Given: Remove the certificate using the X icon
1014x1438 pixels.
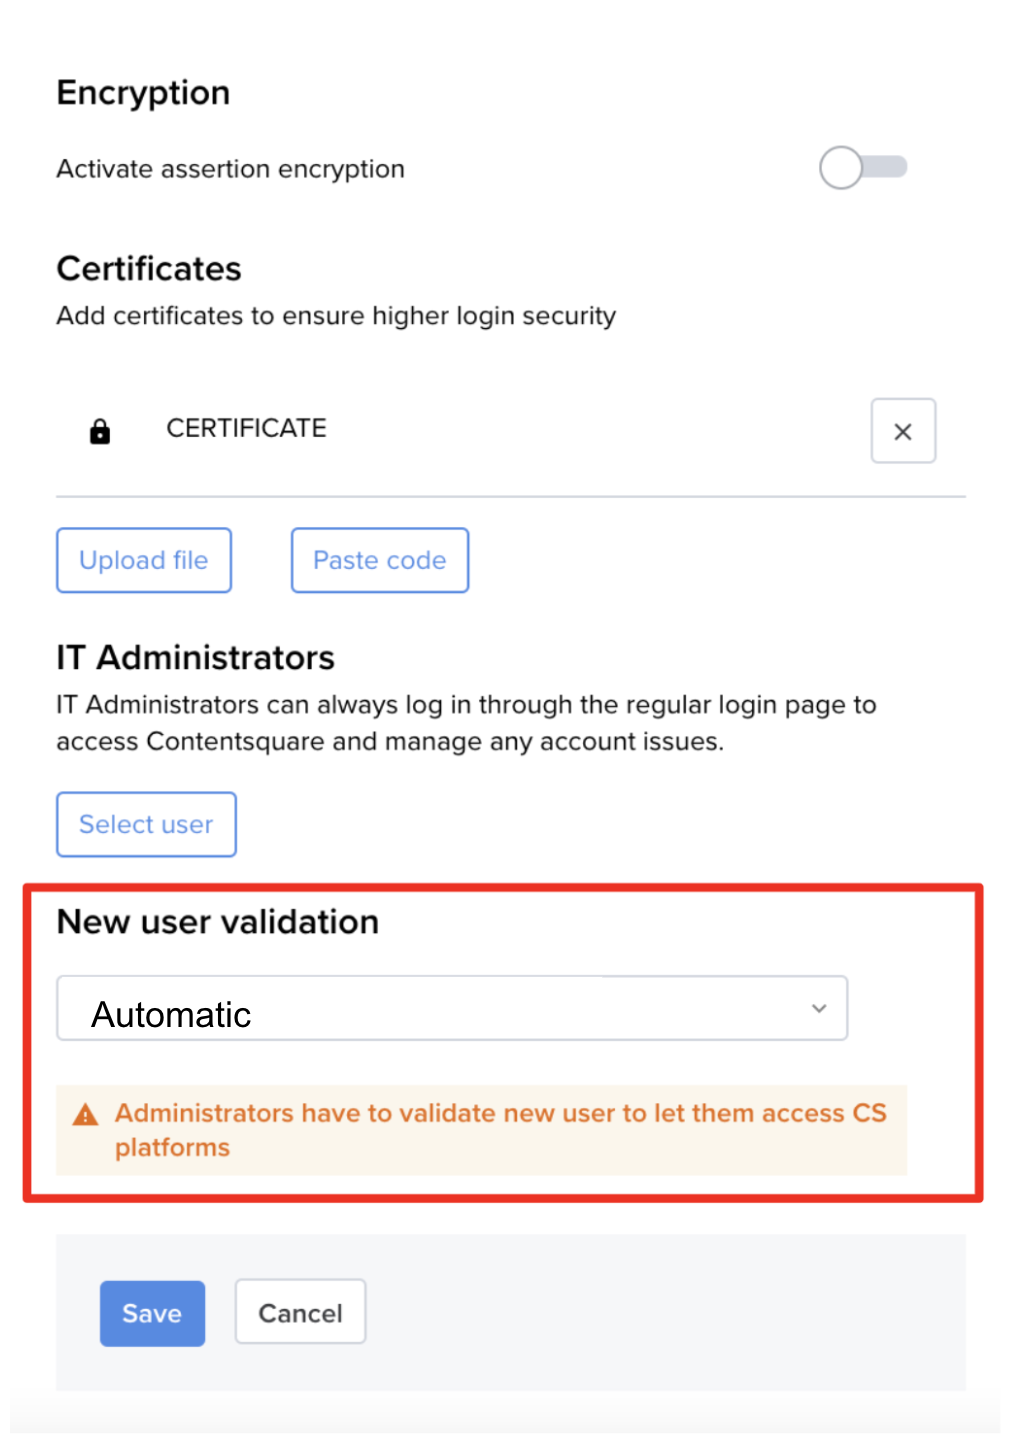Looking at the screenshot, I should click(x=902, y=430).
